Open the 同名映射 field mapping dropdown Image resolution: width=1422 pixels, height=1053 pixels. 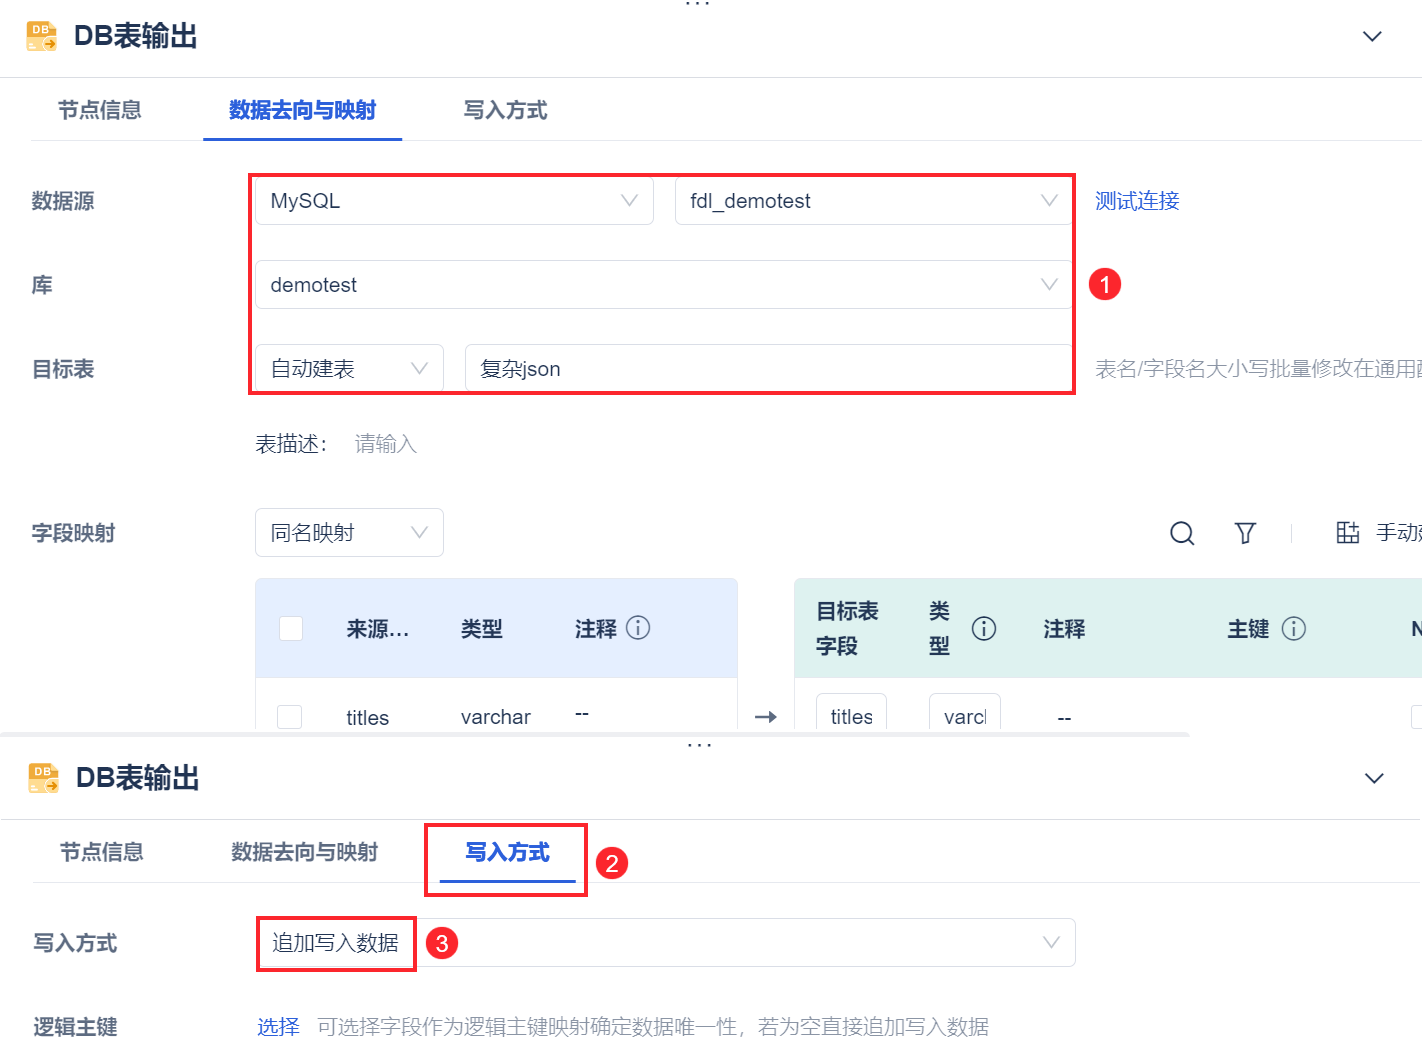pos(349,533)
